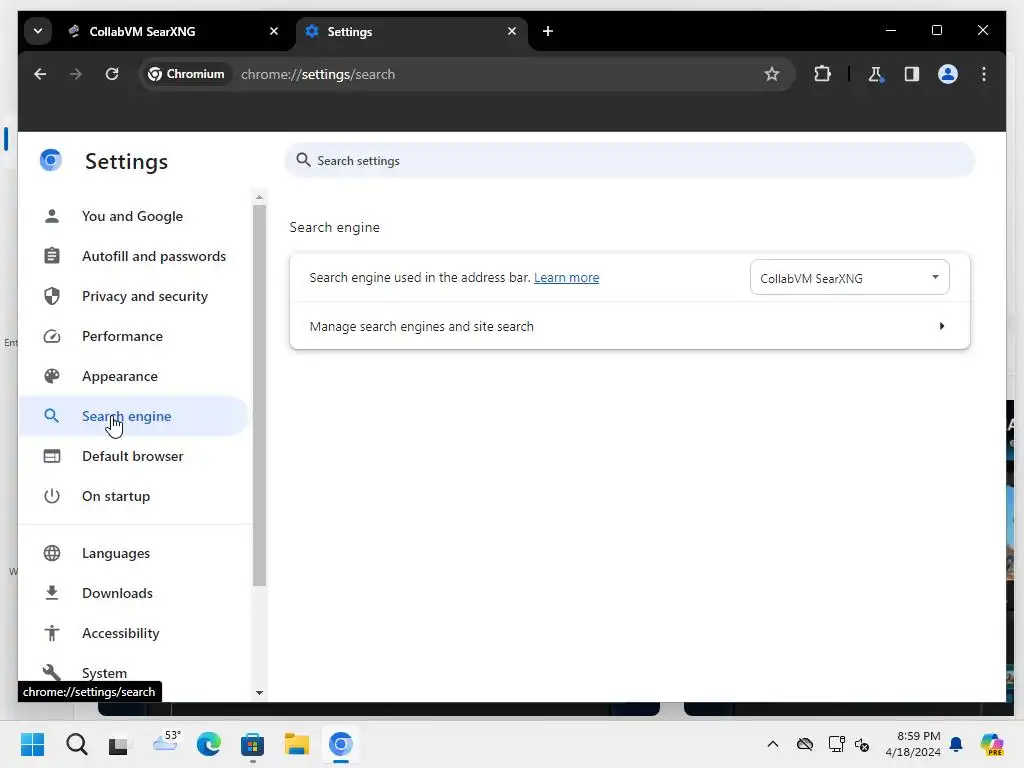Click the Chromium taskbar icon
Image resolution: width=1024 pixels, height=768 pixels.
340,744
